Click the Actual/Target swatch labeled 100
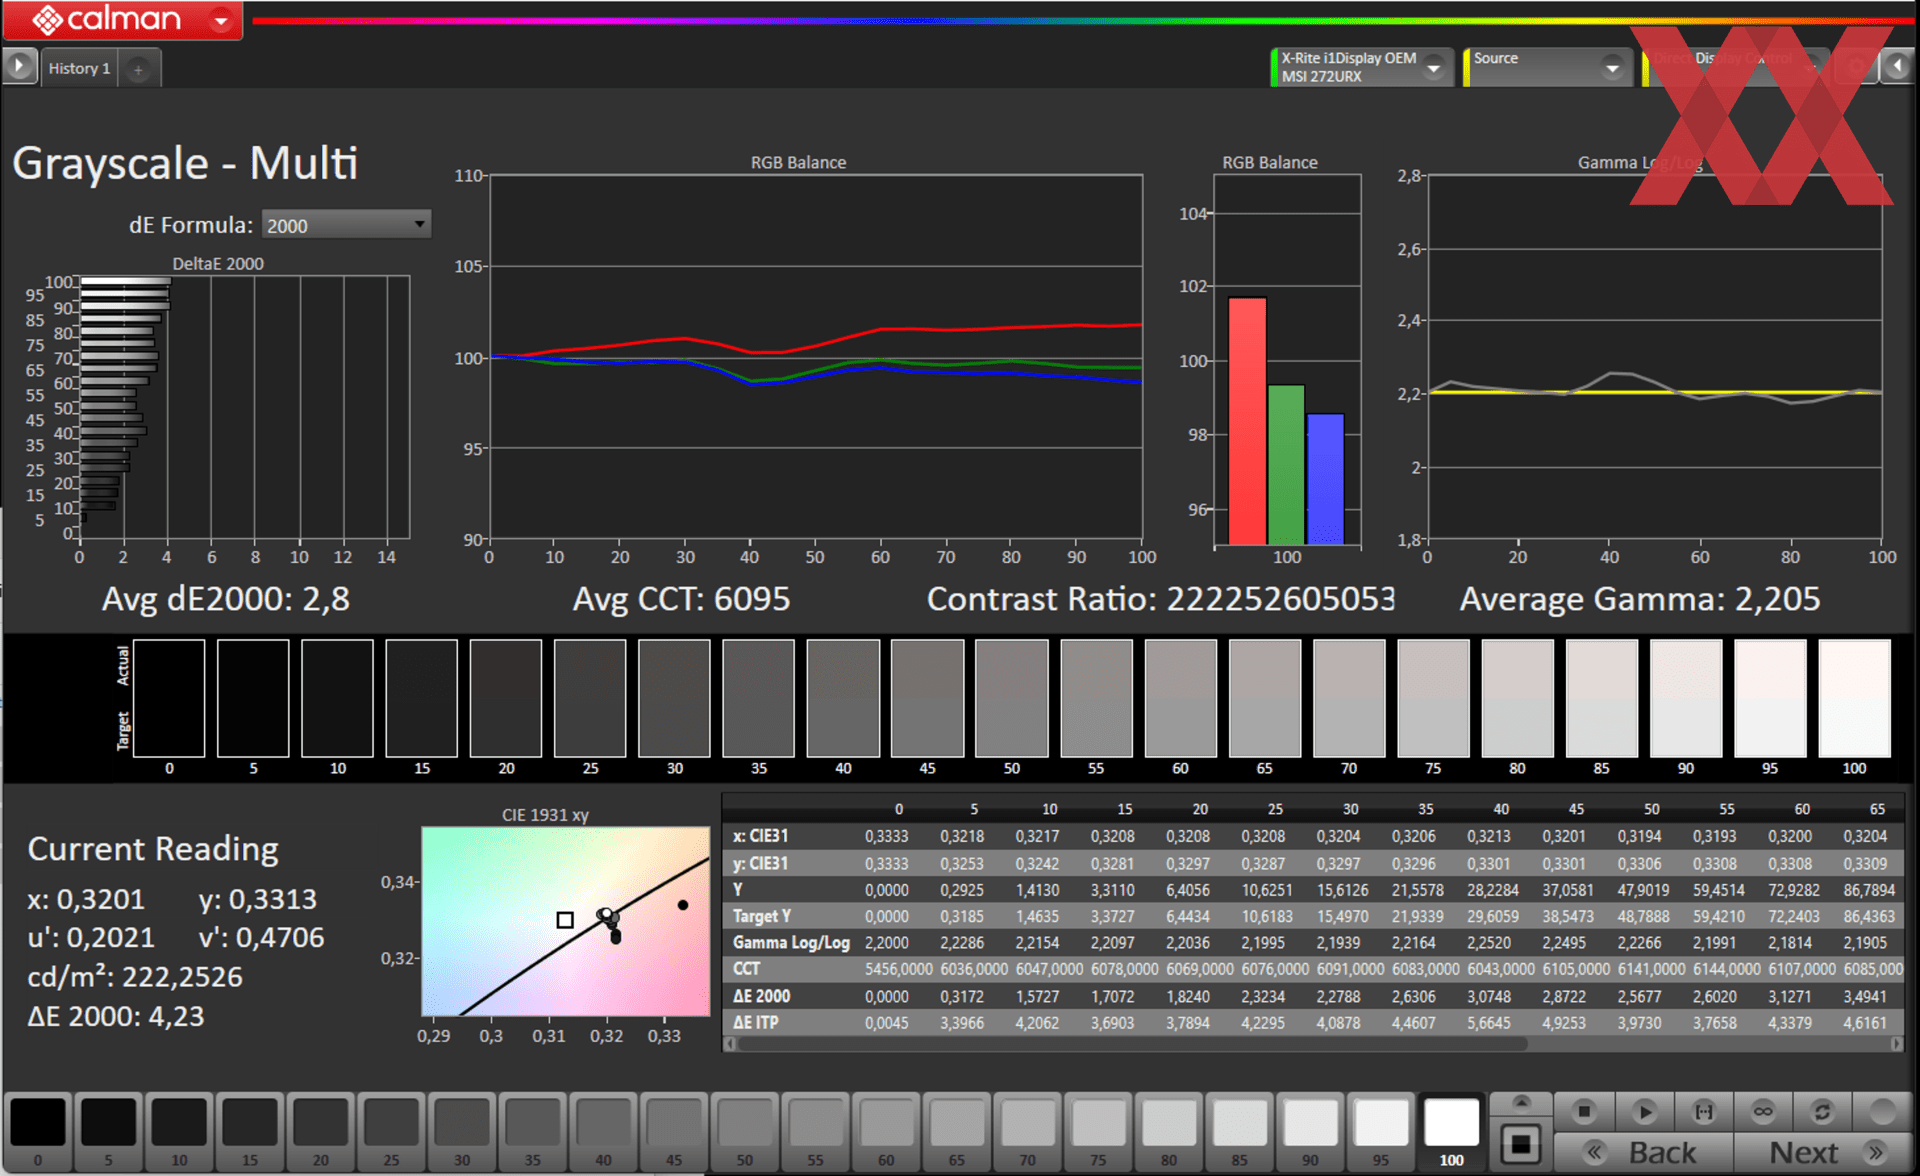This screenshot has width=1920, height=1176. click(x=1854, y=698)
